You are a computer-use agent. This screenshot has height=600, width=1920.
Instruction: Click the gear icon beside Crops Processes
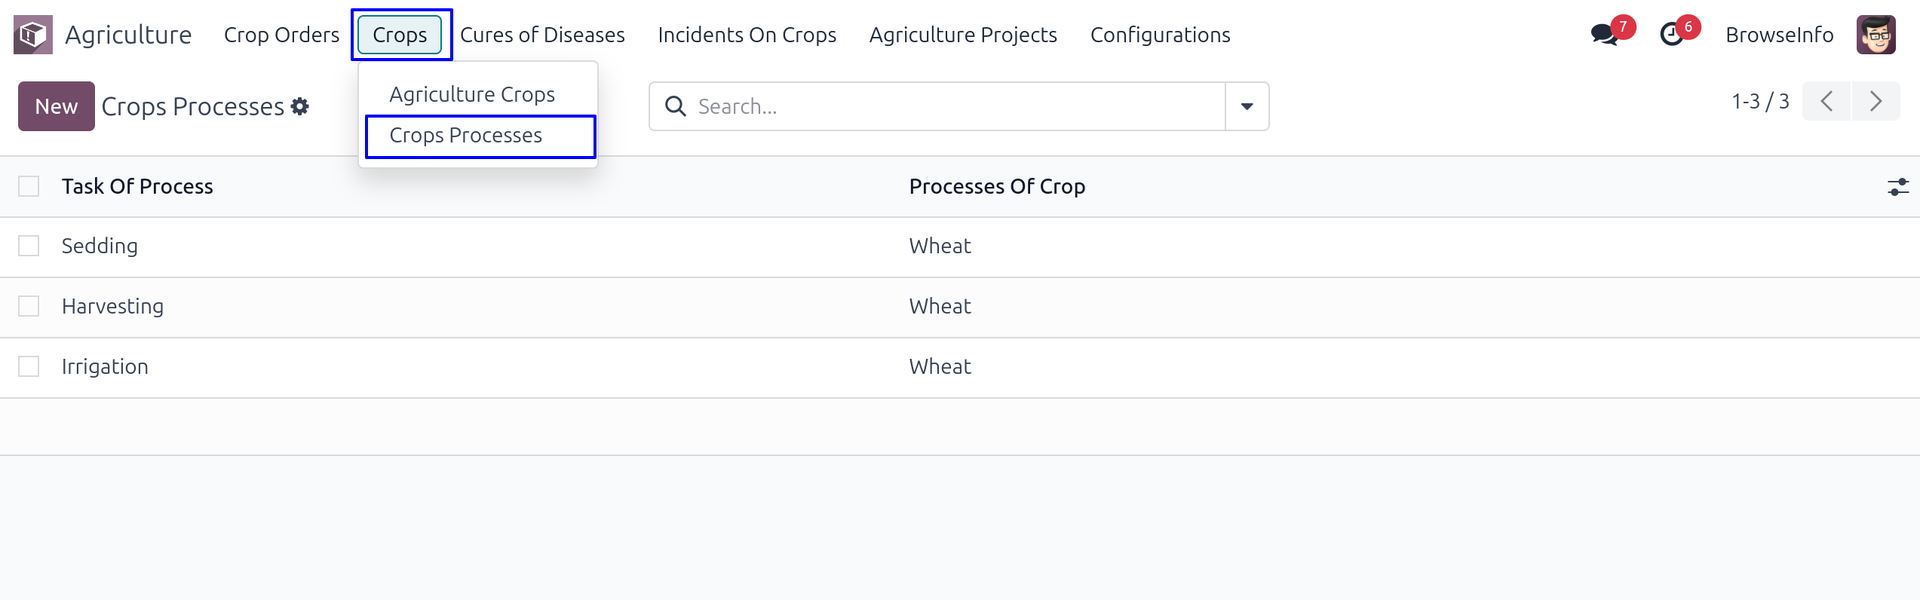300,106
